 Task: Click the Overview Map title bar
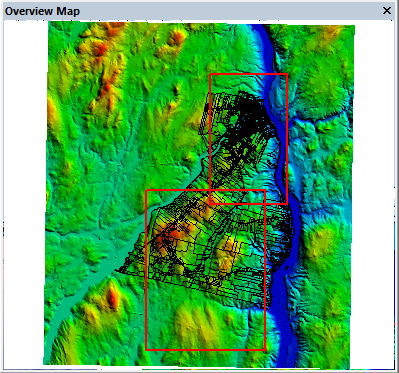click(199, 11)
